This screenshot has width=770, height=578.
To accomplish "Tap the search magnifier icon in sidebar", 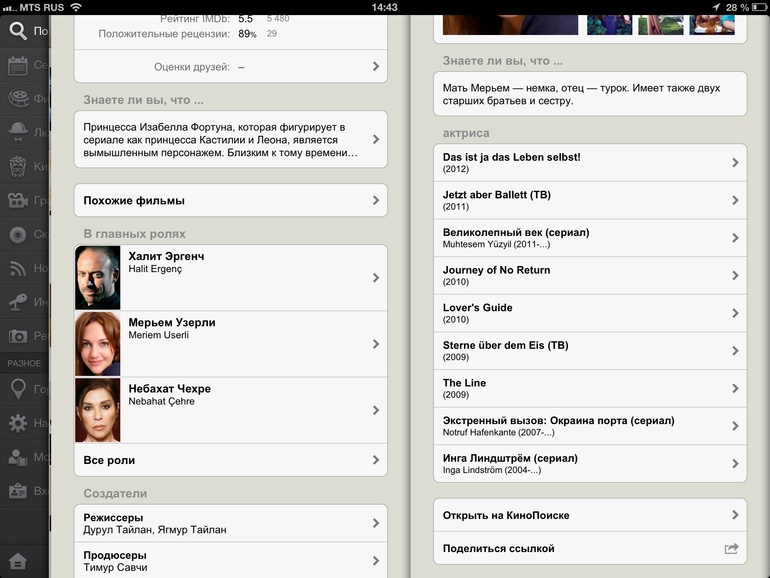I will [17, 30].
